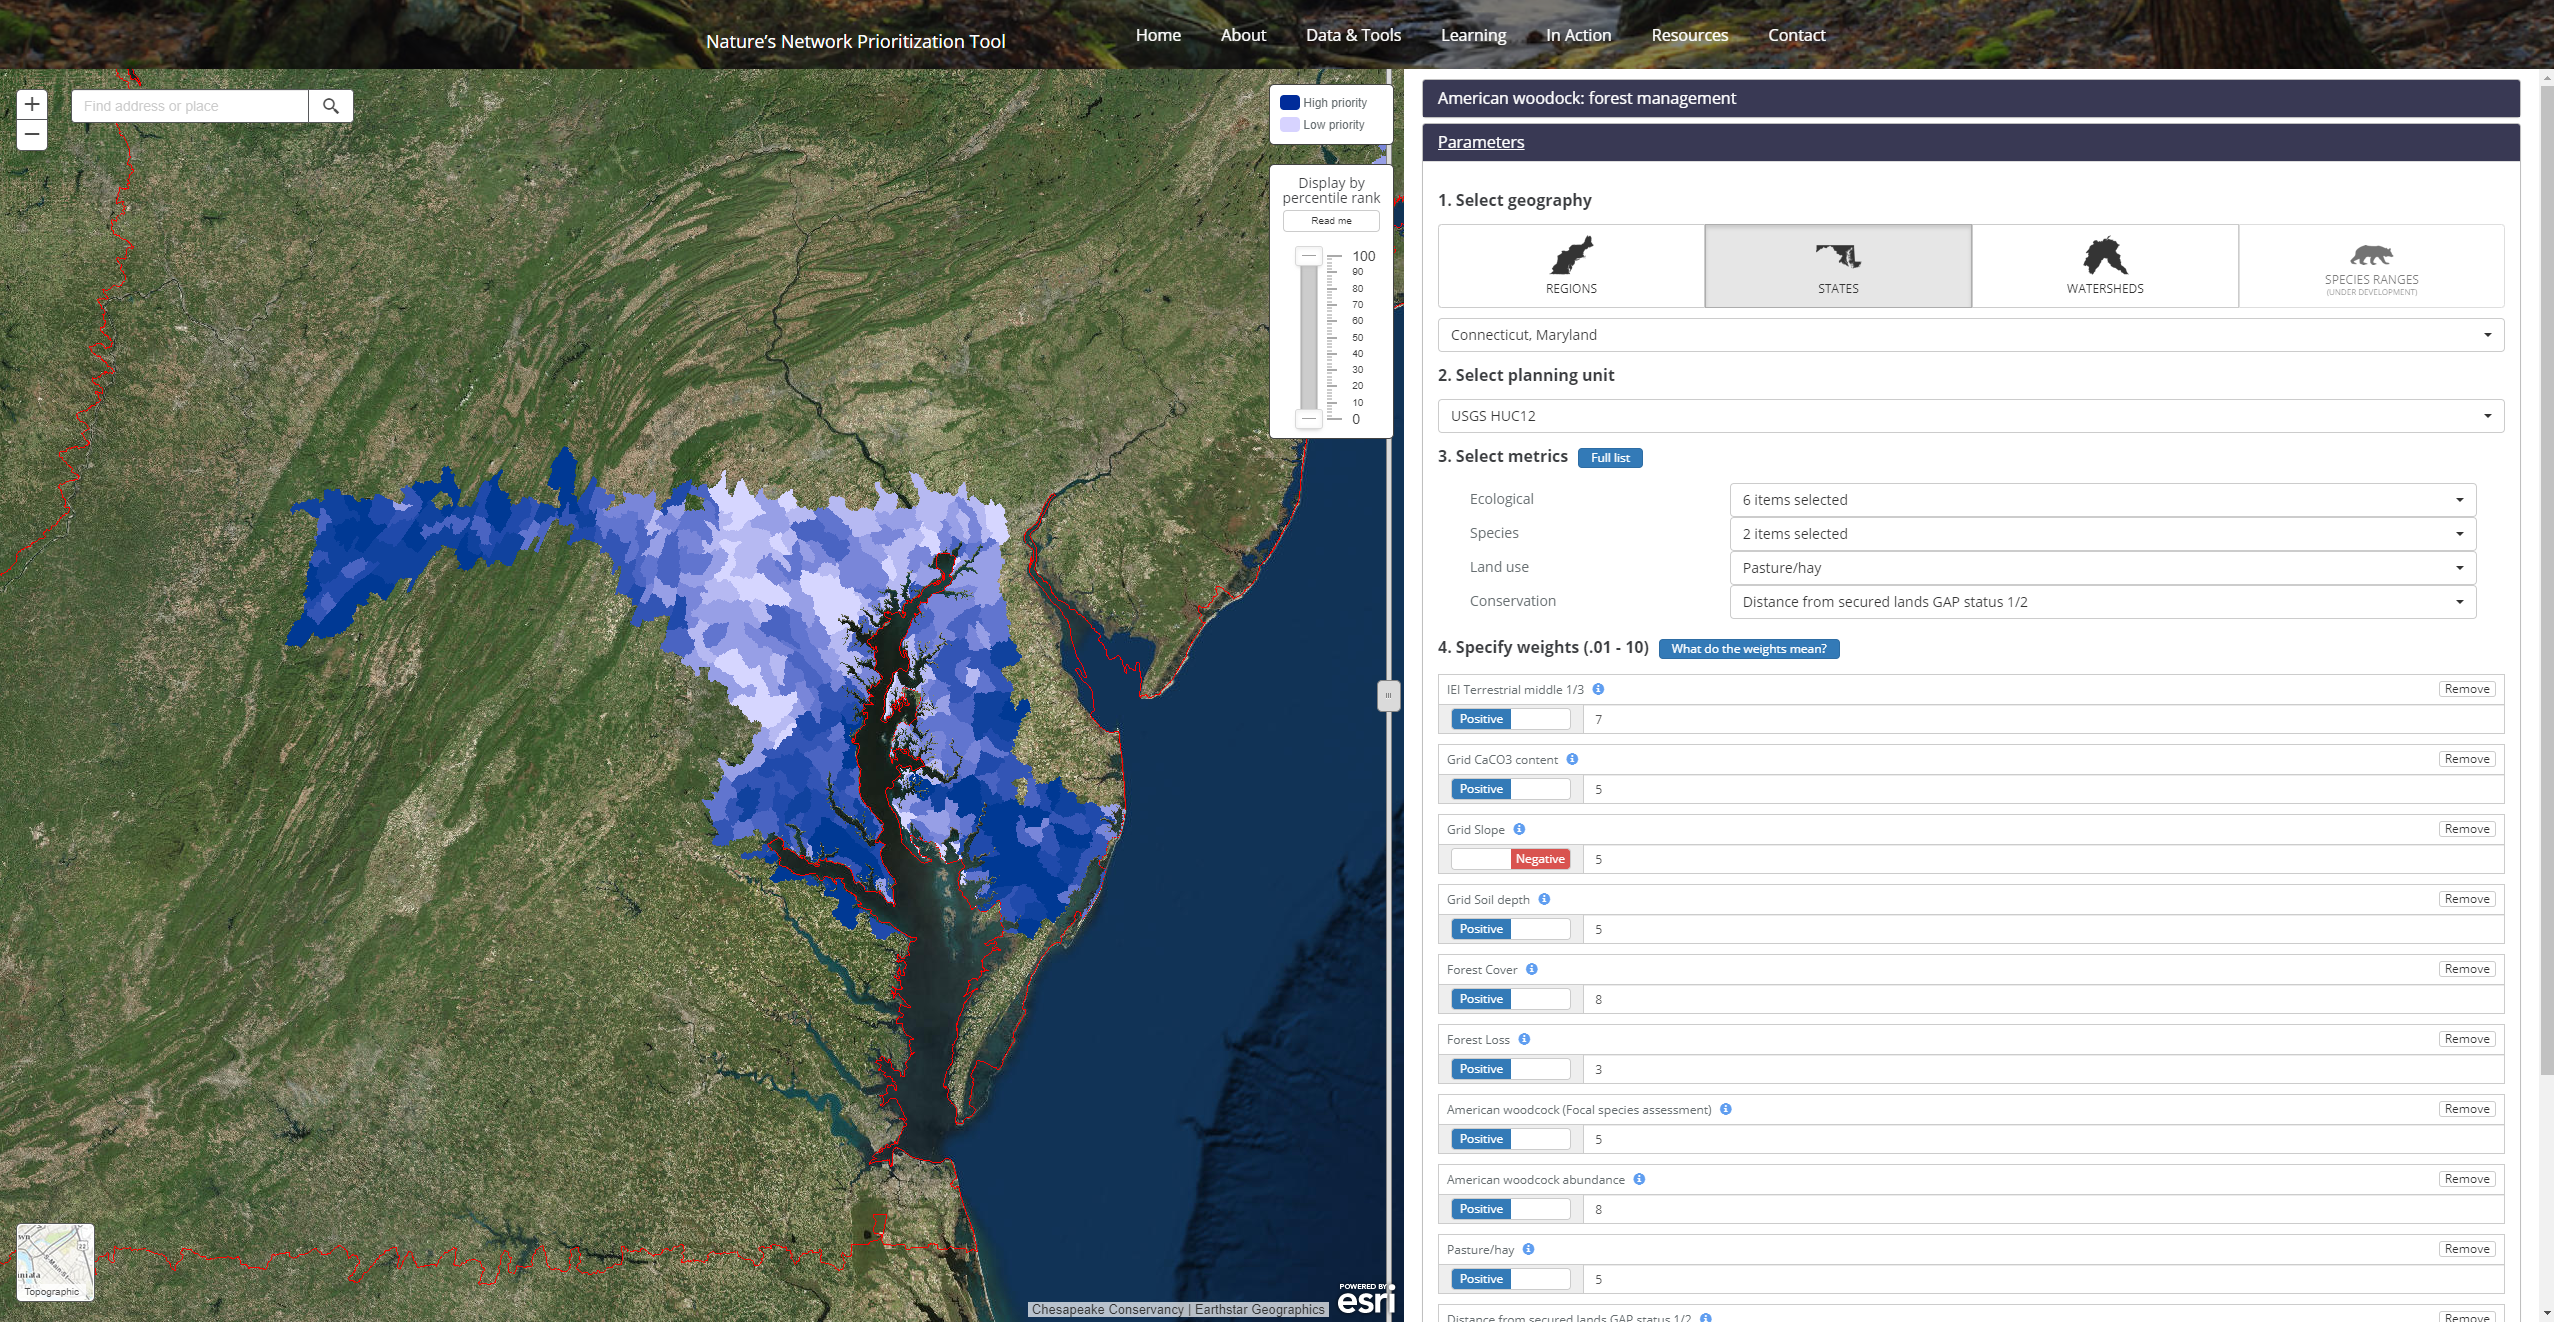Zoom out on the map
This screenshot has width=2554, height=1326.
point(32,135)
